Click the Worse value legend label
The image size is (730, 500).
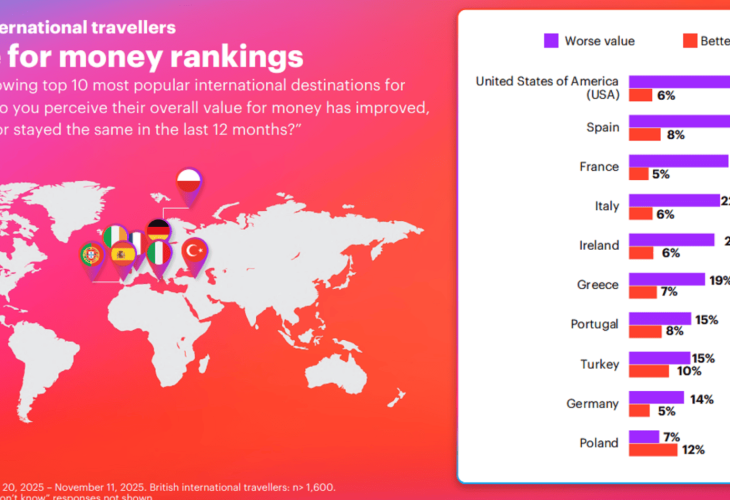click(599, 41)
